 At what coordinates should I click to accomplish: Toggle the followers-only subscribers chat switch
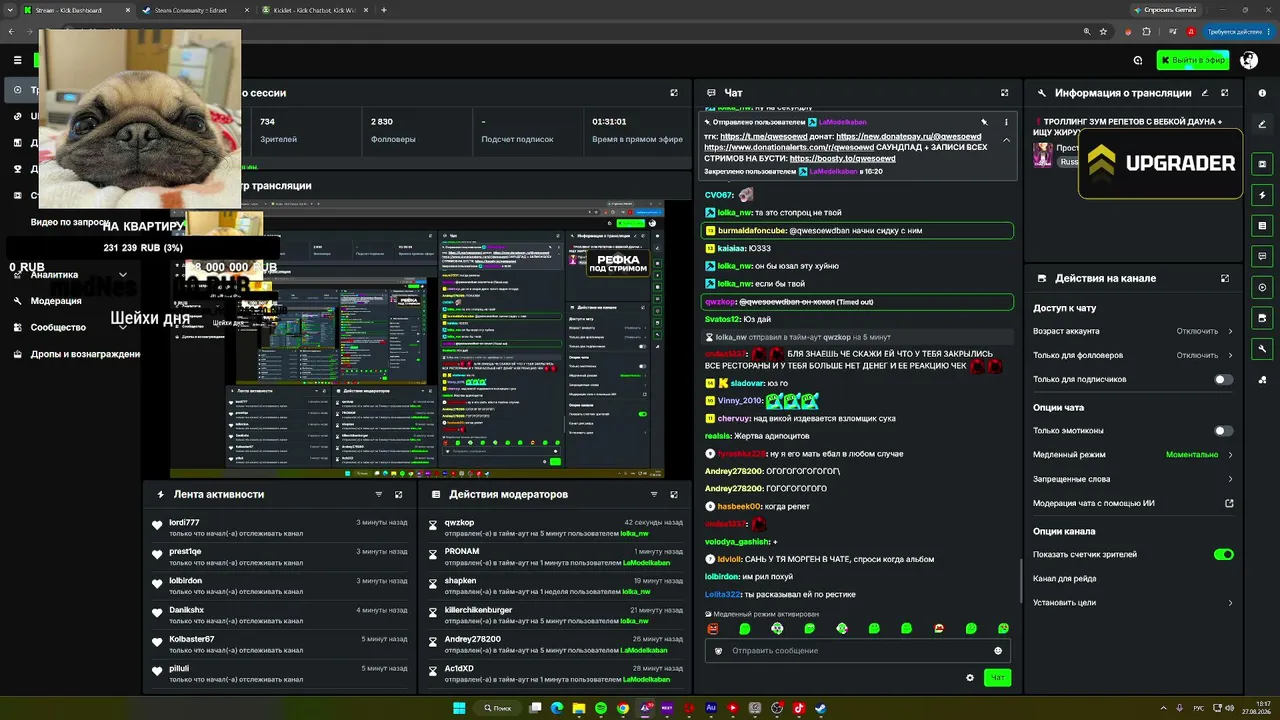1223,379
